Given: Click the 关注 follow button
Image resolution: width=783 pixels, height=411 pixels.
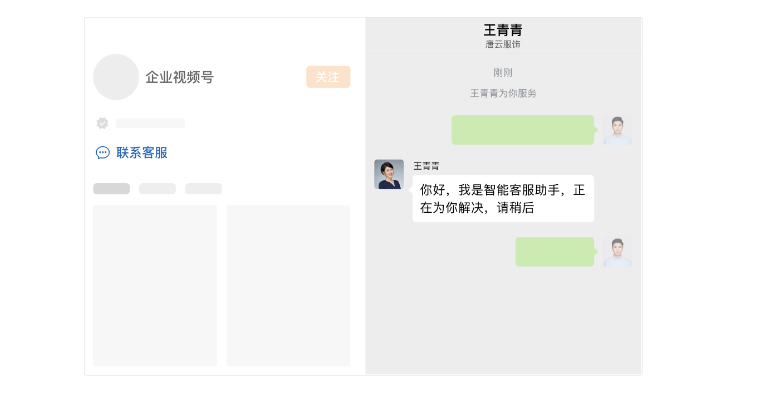Looking at the screenshot, I should [x=328, y=77].
